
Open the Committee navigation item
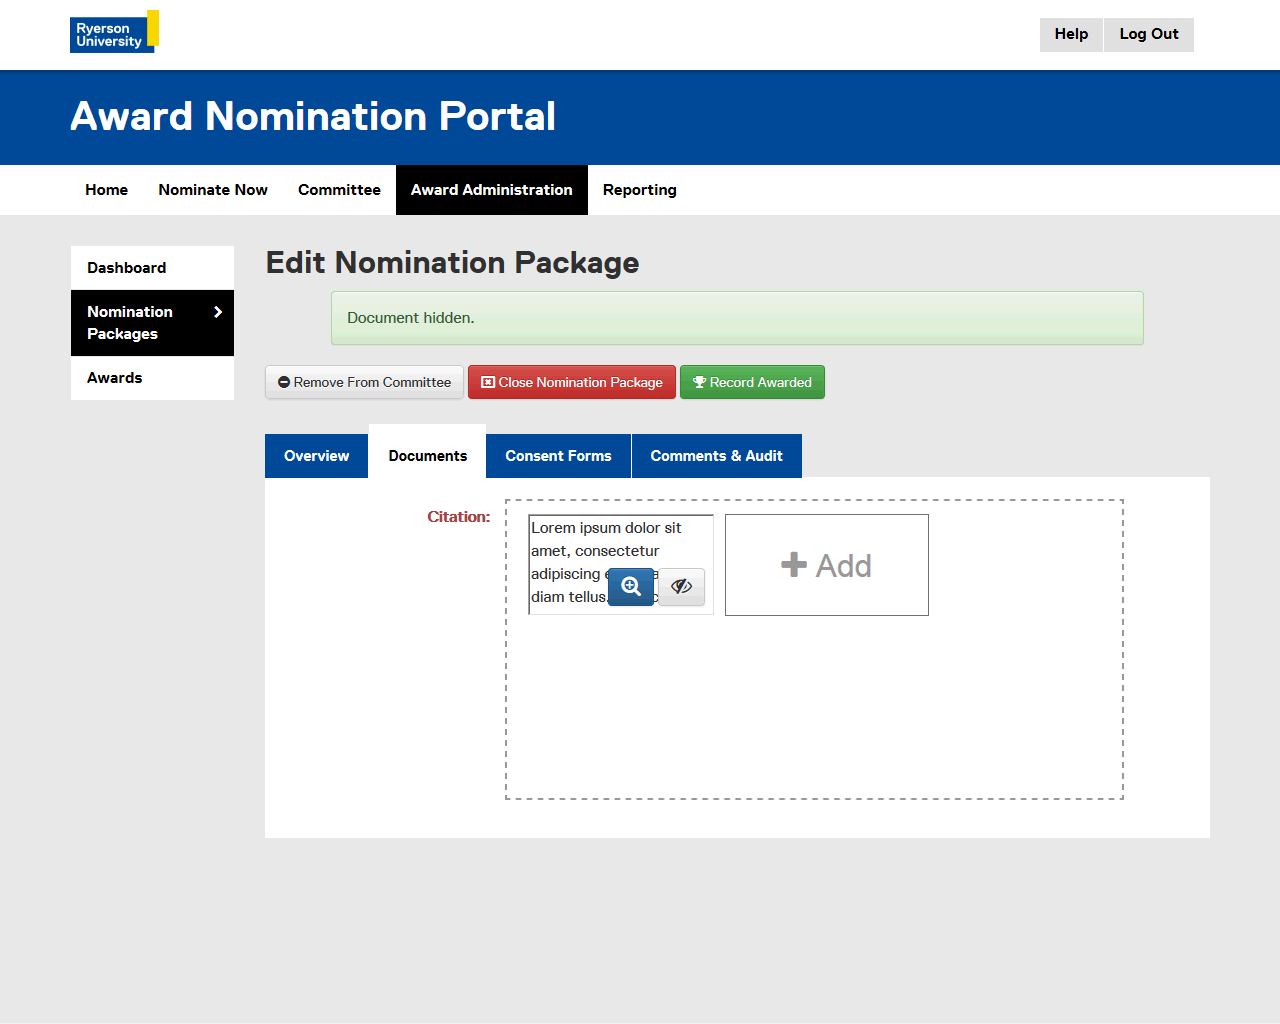[x=339, y=190]
